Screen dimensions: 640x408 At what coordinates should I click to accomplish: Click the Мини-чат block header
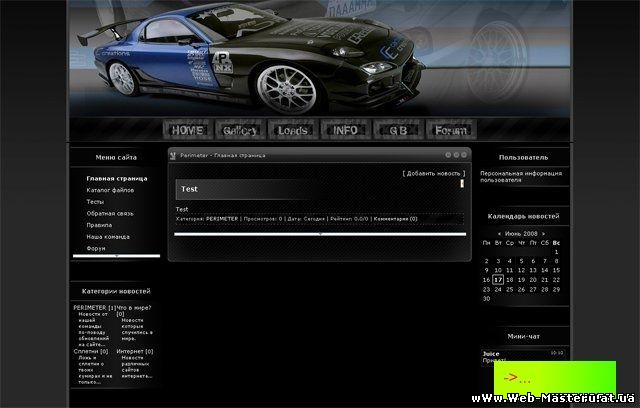pos(523,336)
